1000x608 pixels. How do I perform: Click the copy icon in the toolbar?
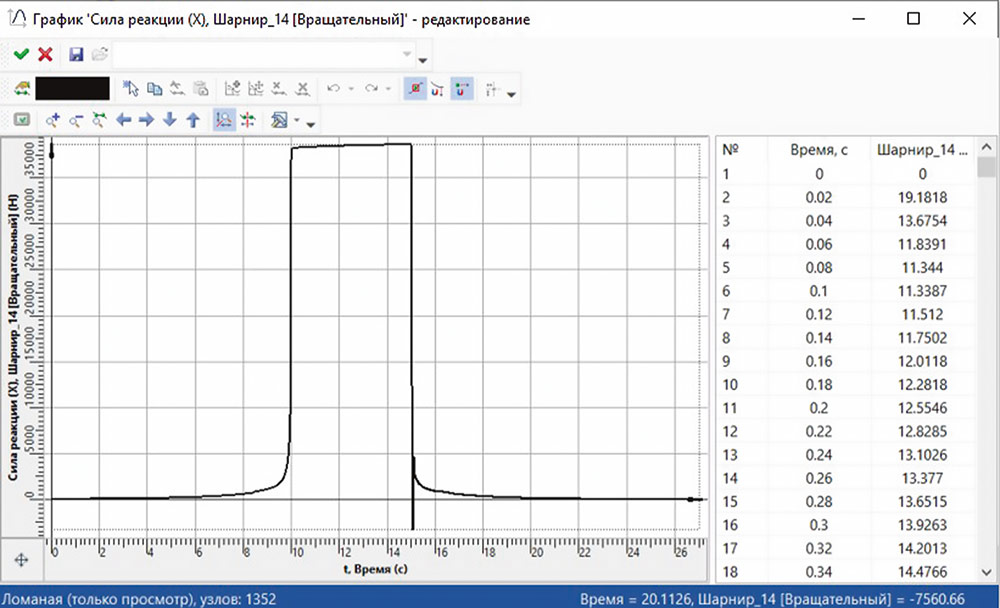click(x=153, y=89)
